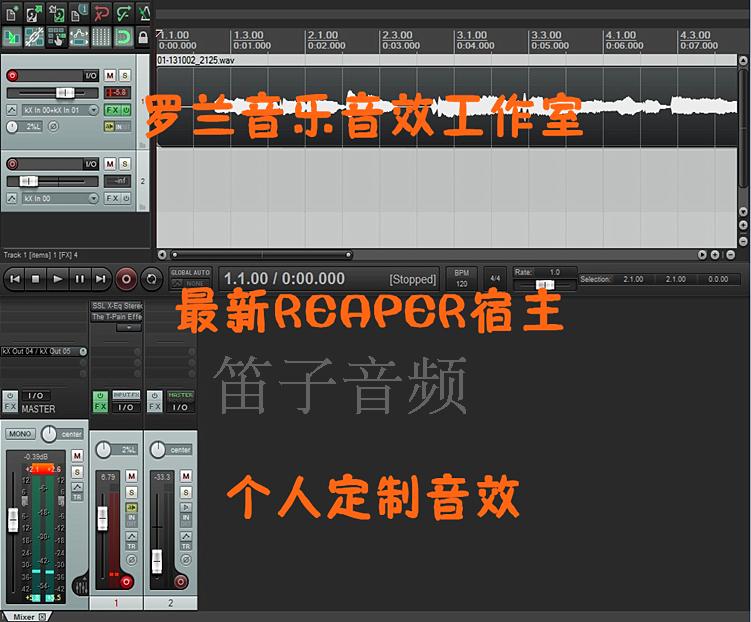Open track 1 envelope button in the track panel
Image resolution: width=751 pixels, height=622 pixels.
(x=11, y=110)
